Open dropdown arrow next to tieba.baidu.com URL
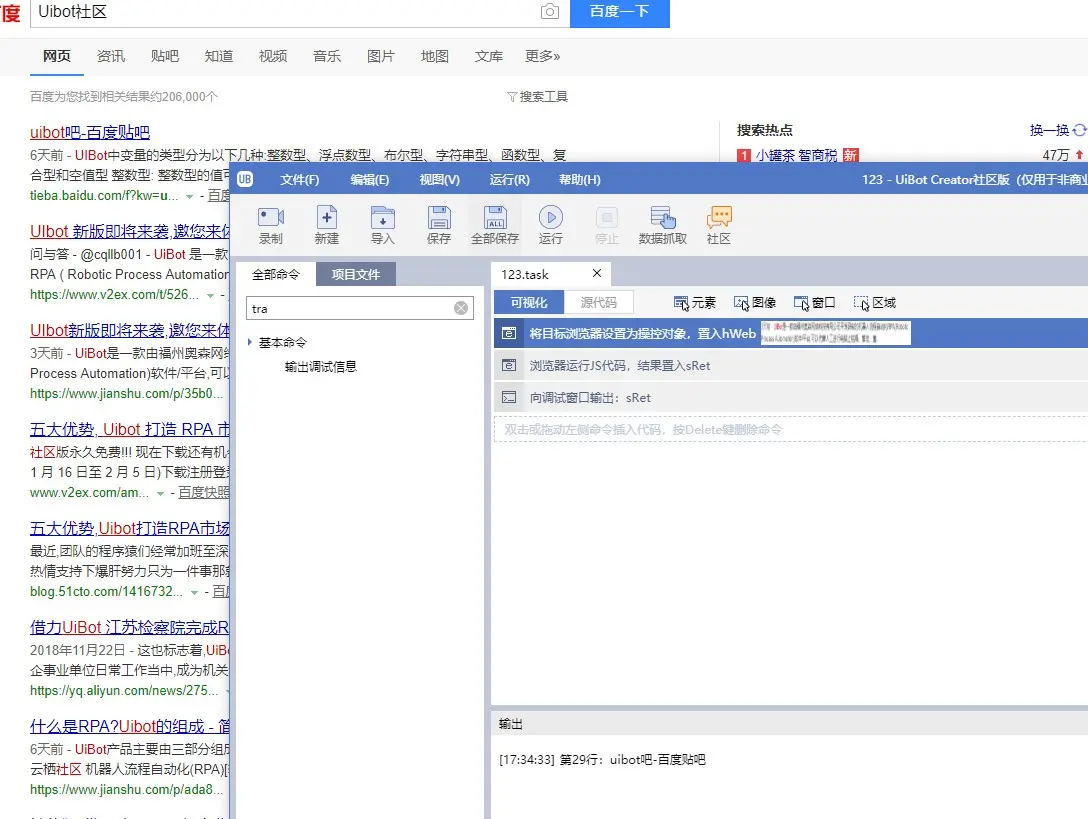The image size is (1088, 819). click(x=189, y=196)
